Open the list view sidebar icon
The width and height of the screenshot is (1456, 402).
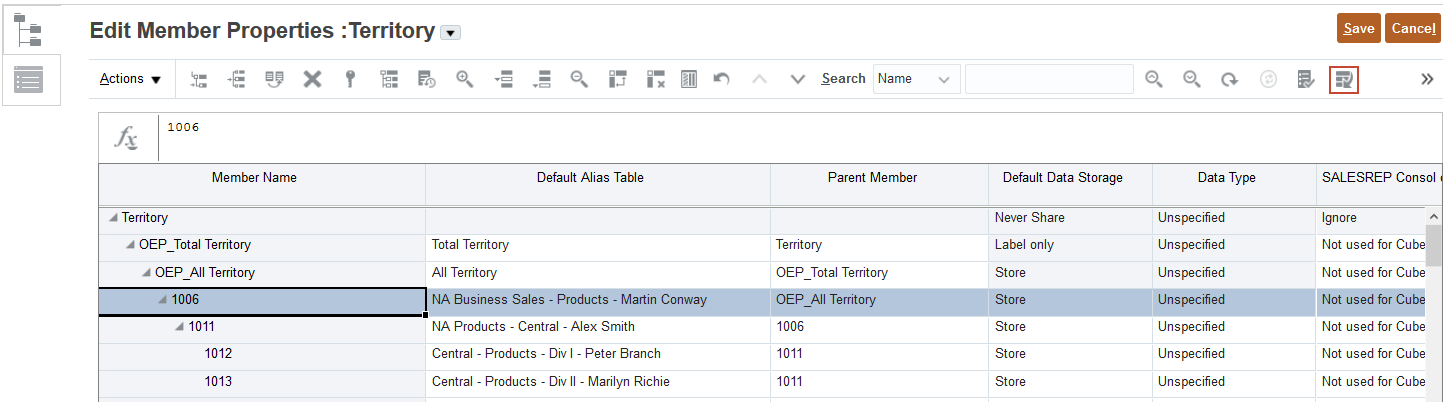click(30, 80)
